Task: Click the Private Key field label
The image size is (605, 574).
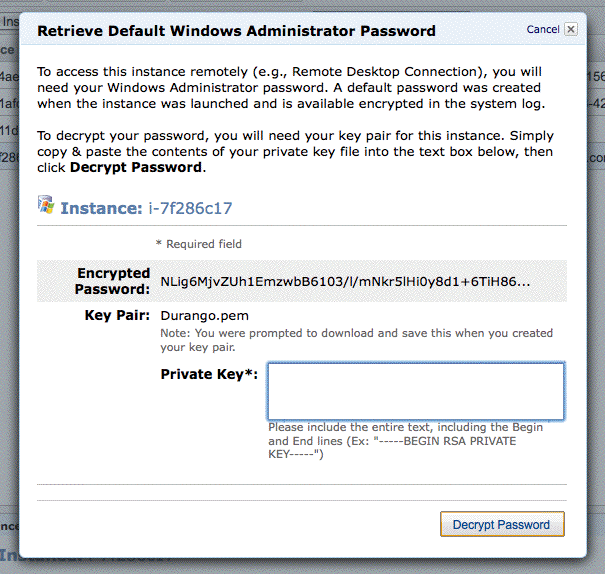Action: pos(209,374)
